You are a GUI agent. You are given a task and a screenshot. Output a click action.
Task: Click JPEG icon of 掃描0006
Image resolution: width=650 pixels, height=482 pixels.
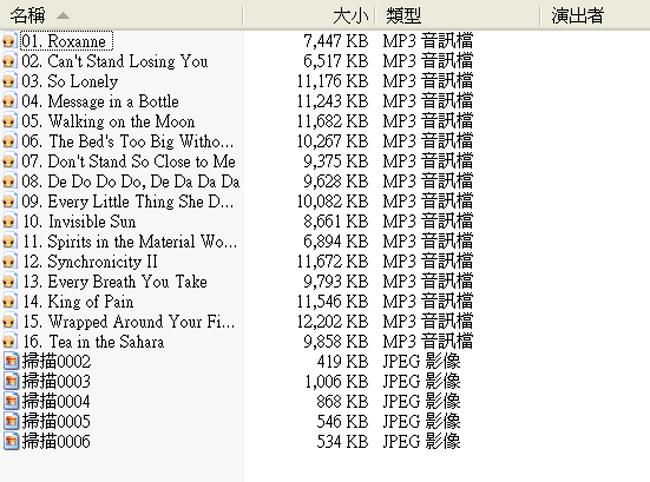pyautogui.click(x=11, y=441)
